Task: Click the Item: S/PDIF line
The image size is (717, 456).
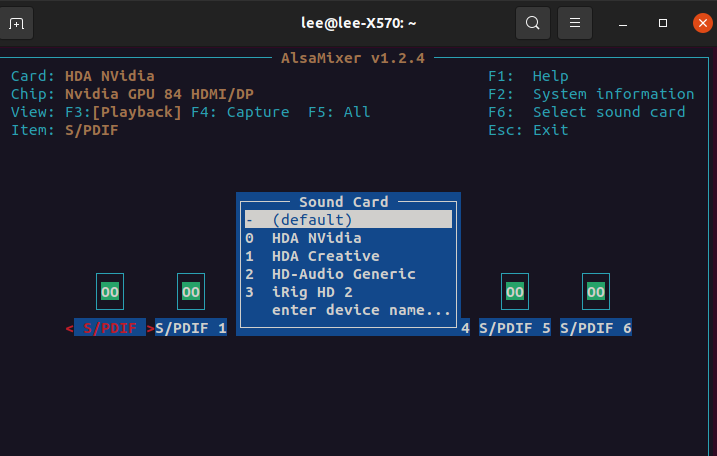Action: coord(64,130)
